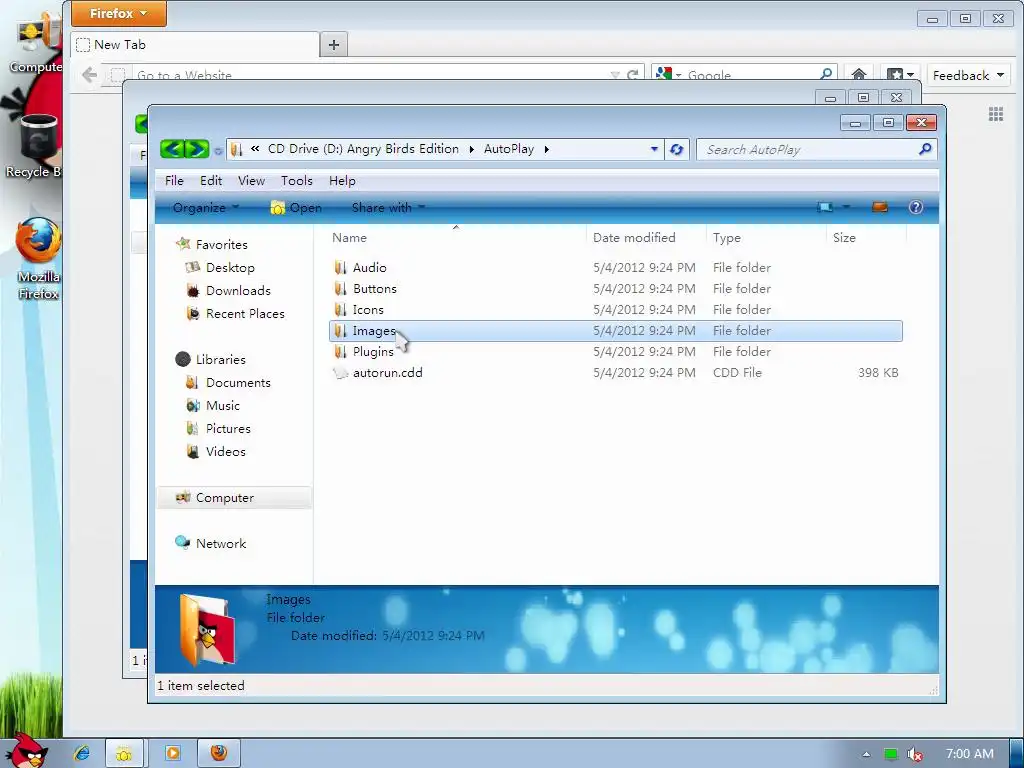
Task: Click the Google search magnifier in Firefox
Action: tap(826, 74)
